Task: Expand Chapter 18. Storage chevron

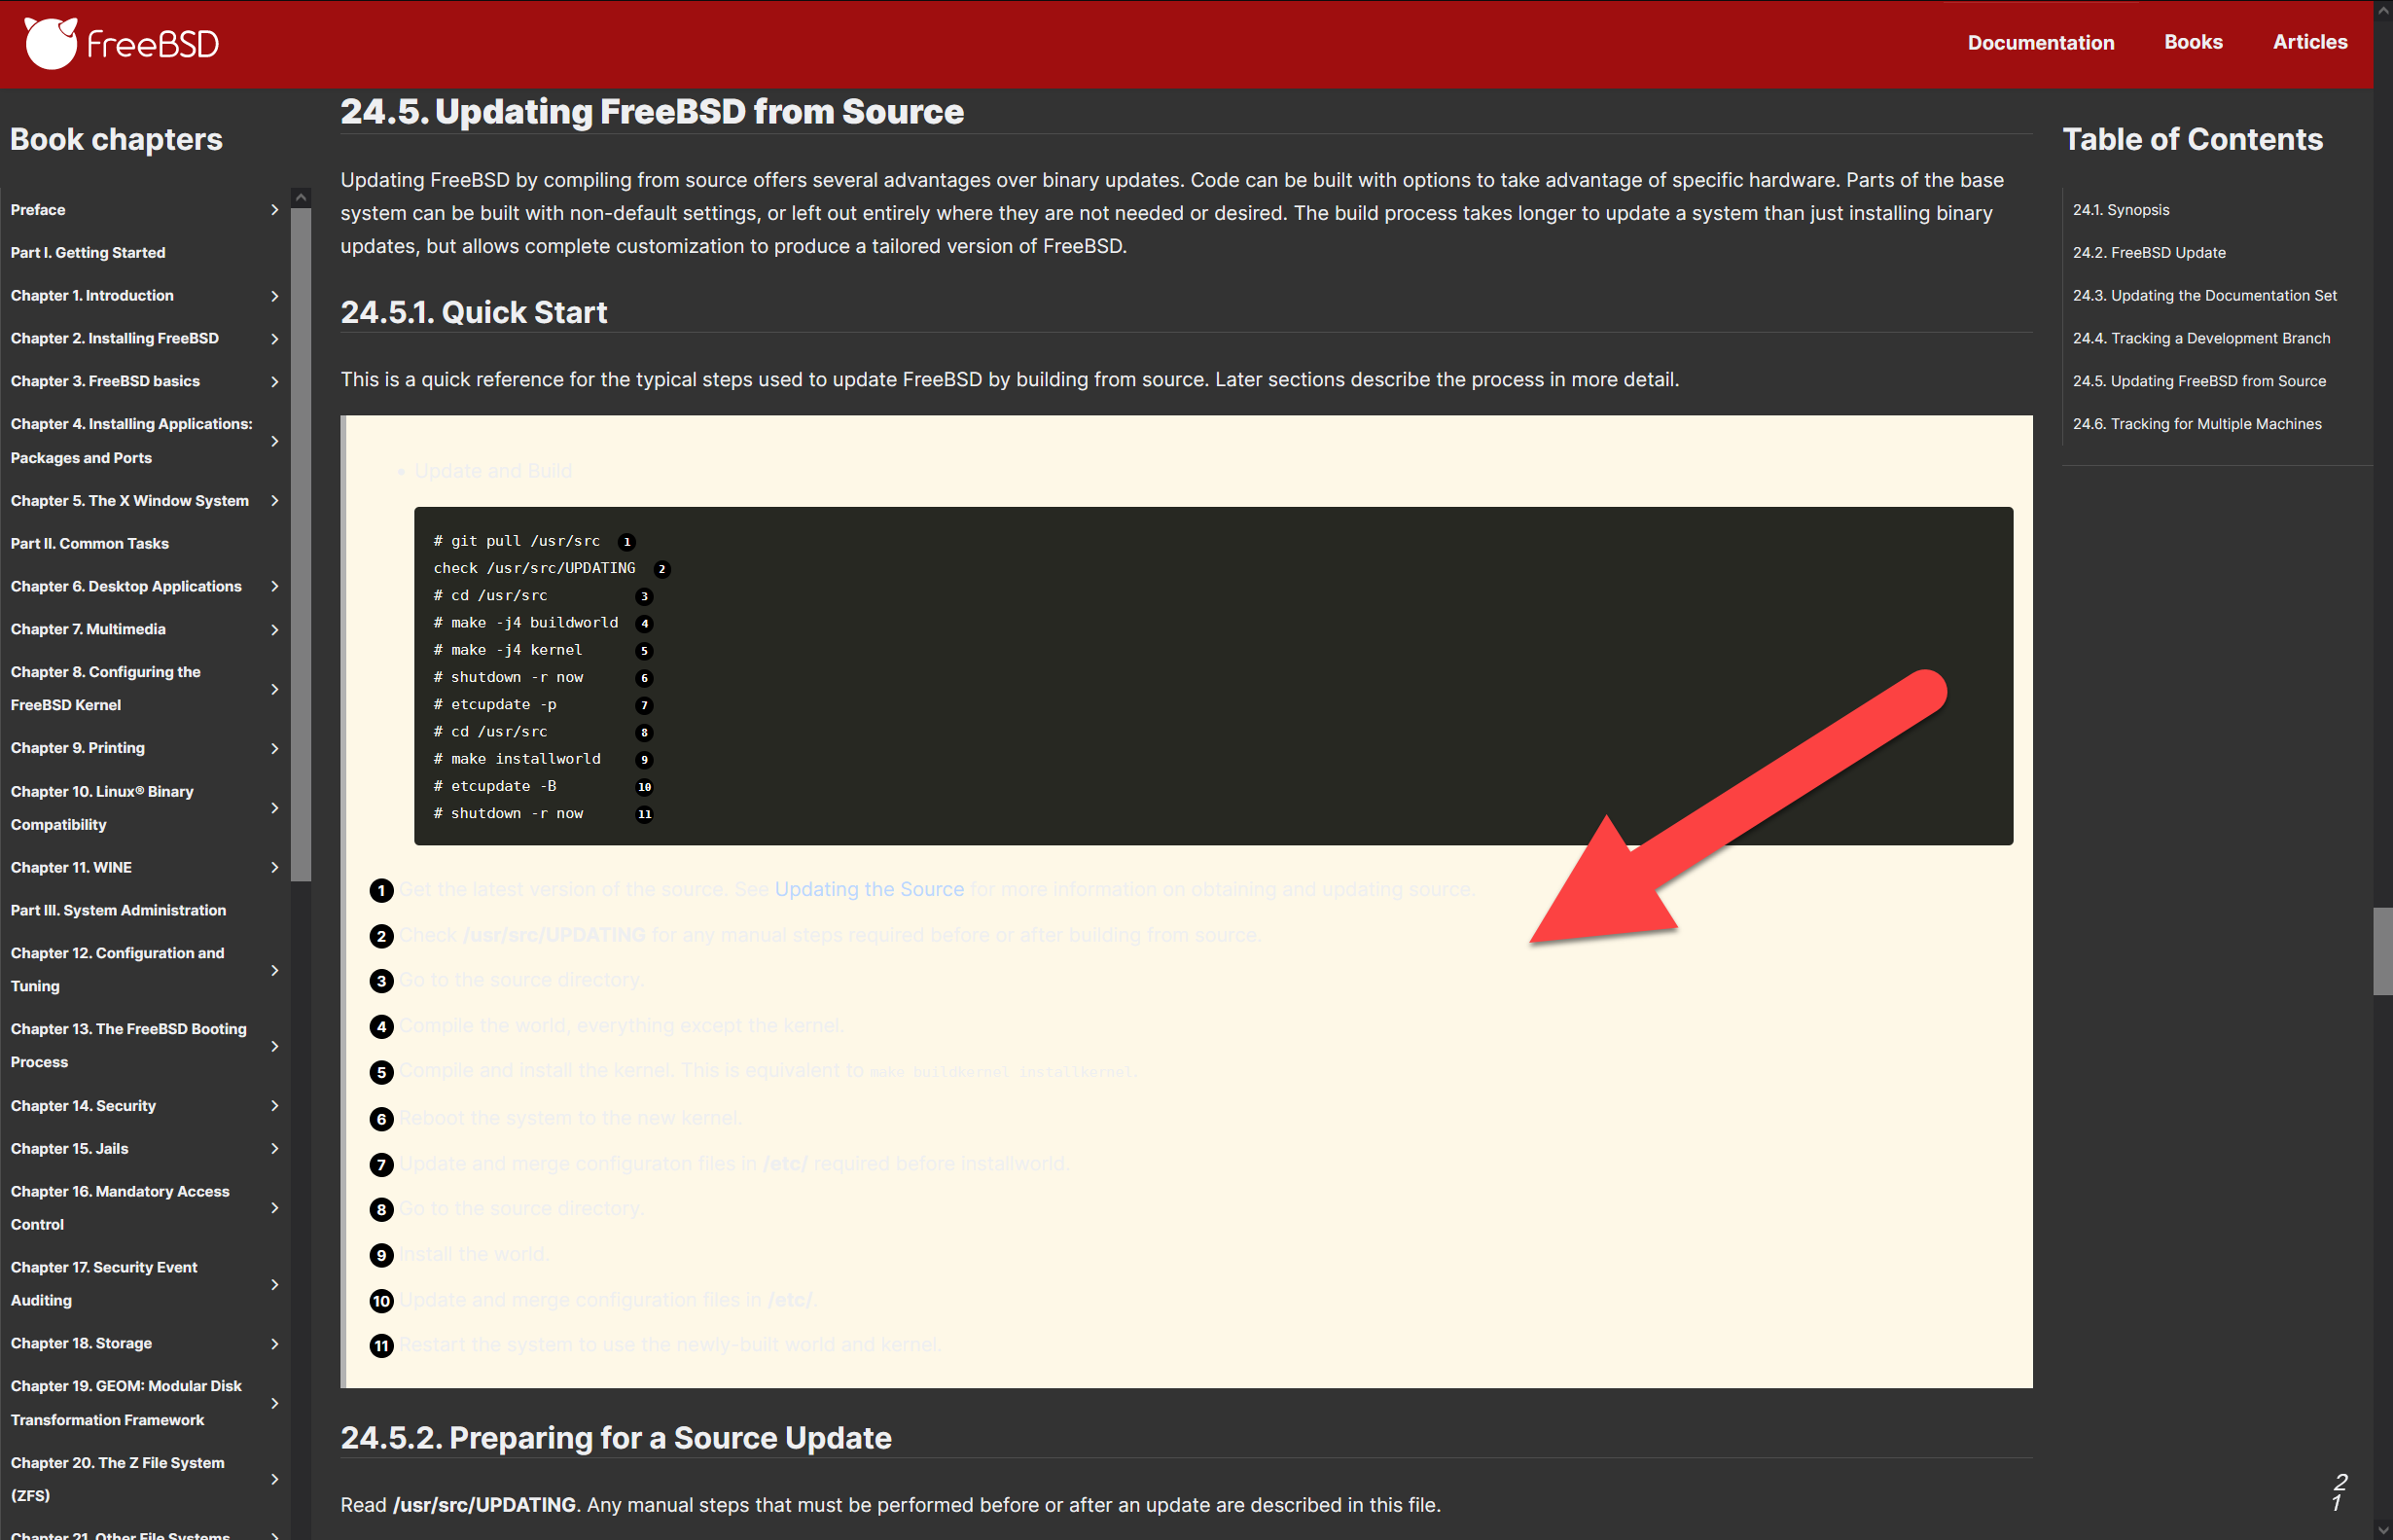Action: [275, 1343]
